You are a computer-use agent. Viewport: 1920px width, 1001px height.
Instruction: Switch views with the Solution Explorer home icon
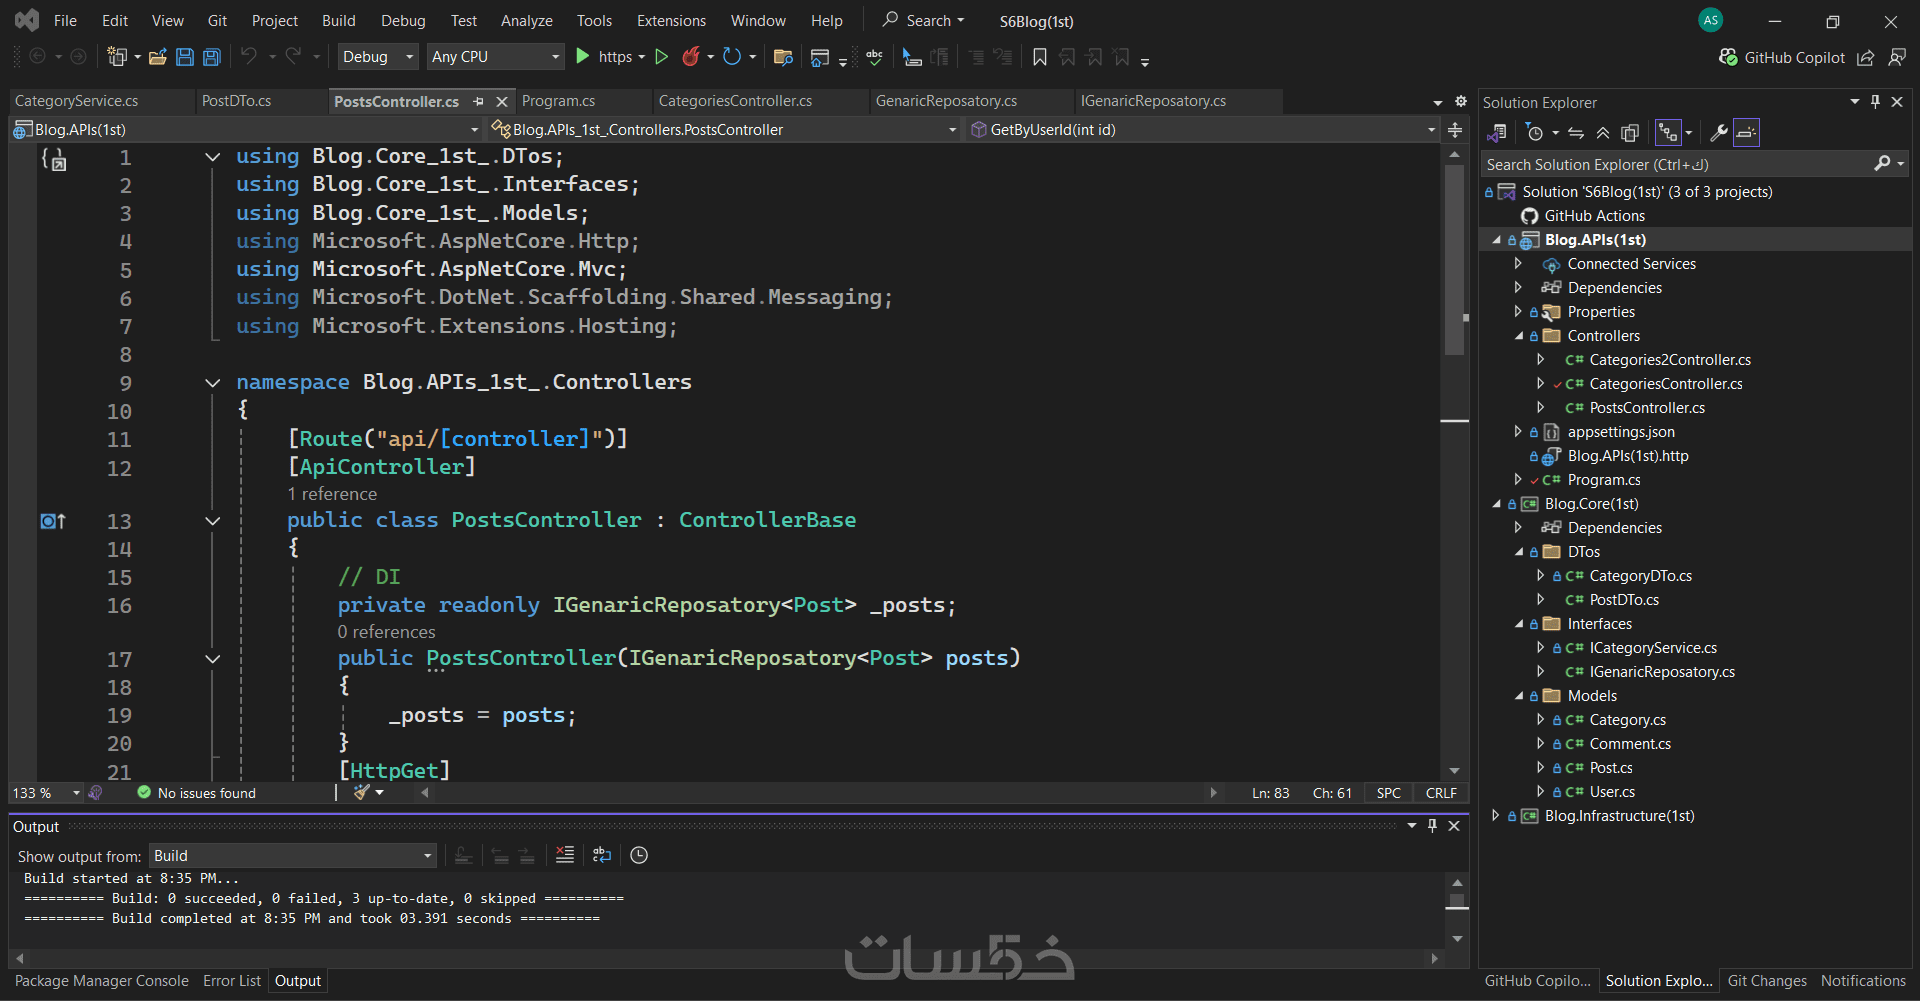coord(1497,133)
